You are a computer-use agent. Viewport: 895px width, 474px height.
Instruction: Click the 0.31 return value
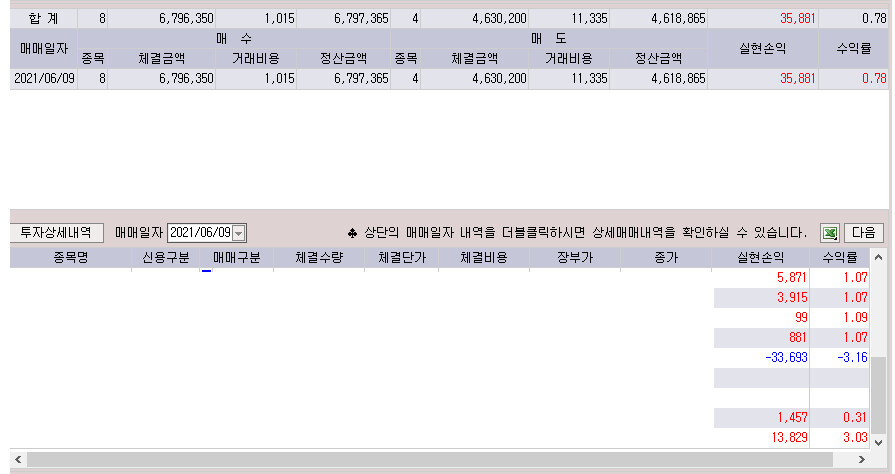tap(855, 417)
